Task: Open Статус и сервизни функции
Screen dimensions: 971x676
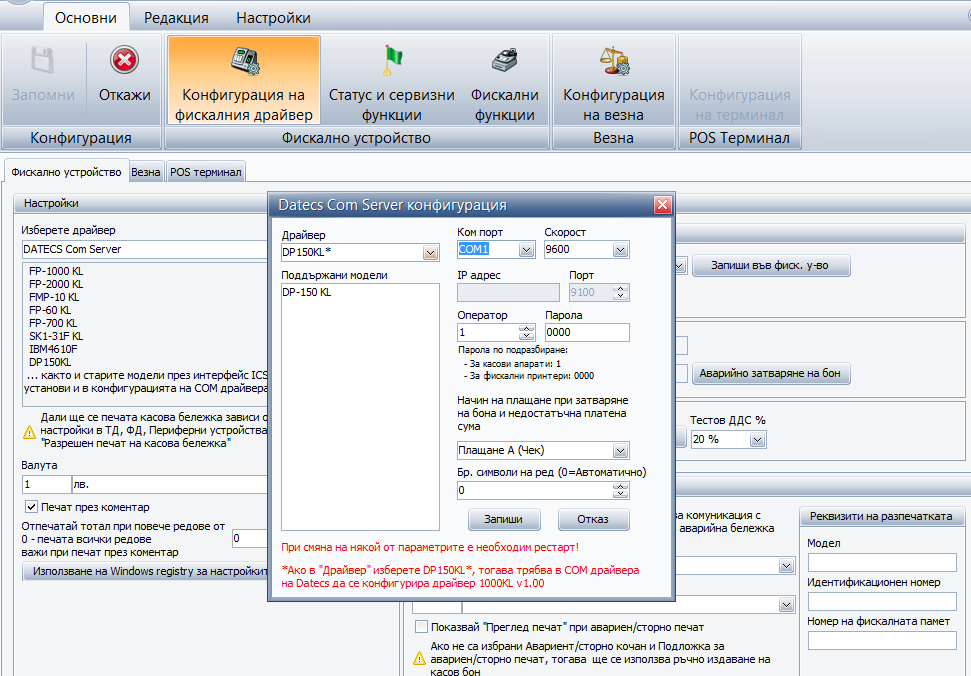Action: click(391, 80)
